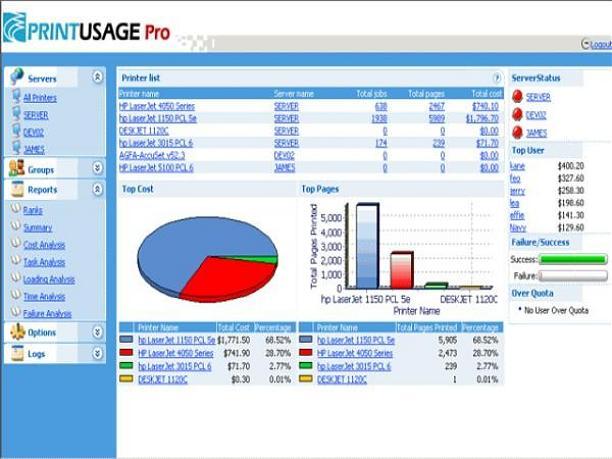Click the Groups people icon

tap(17, 168)
